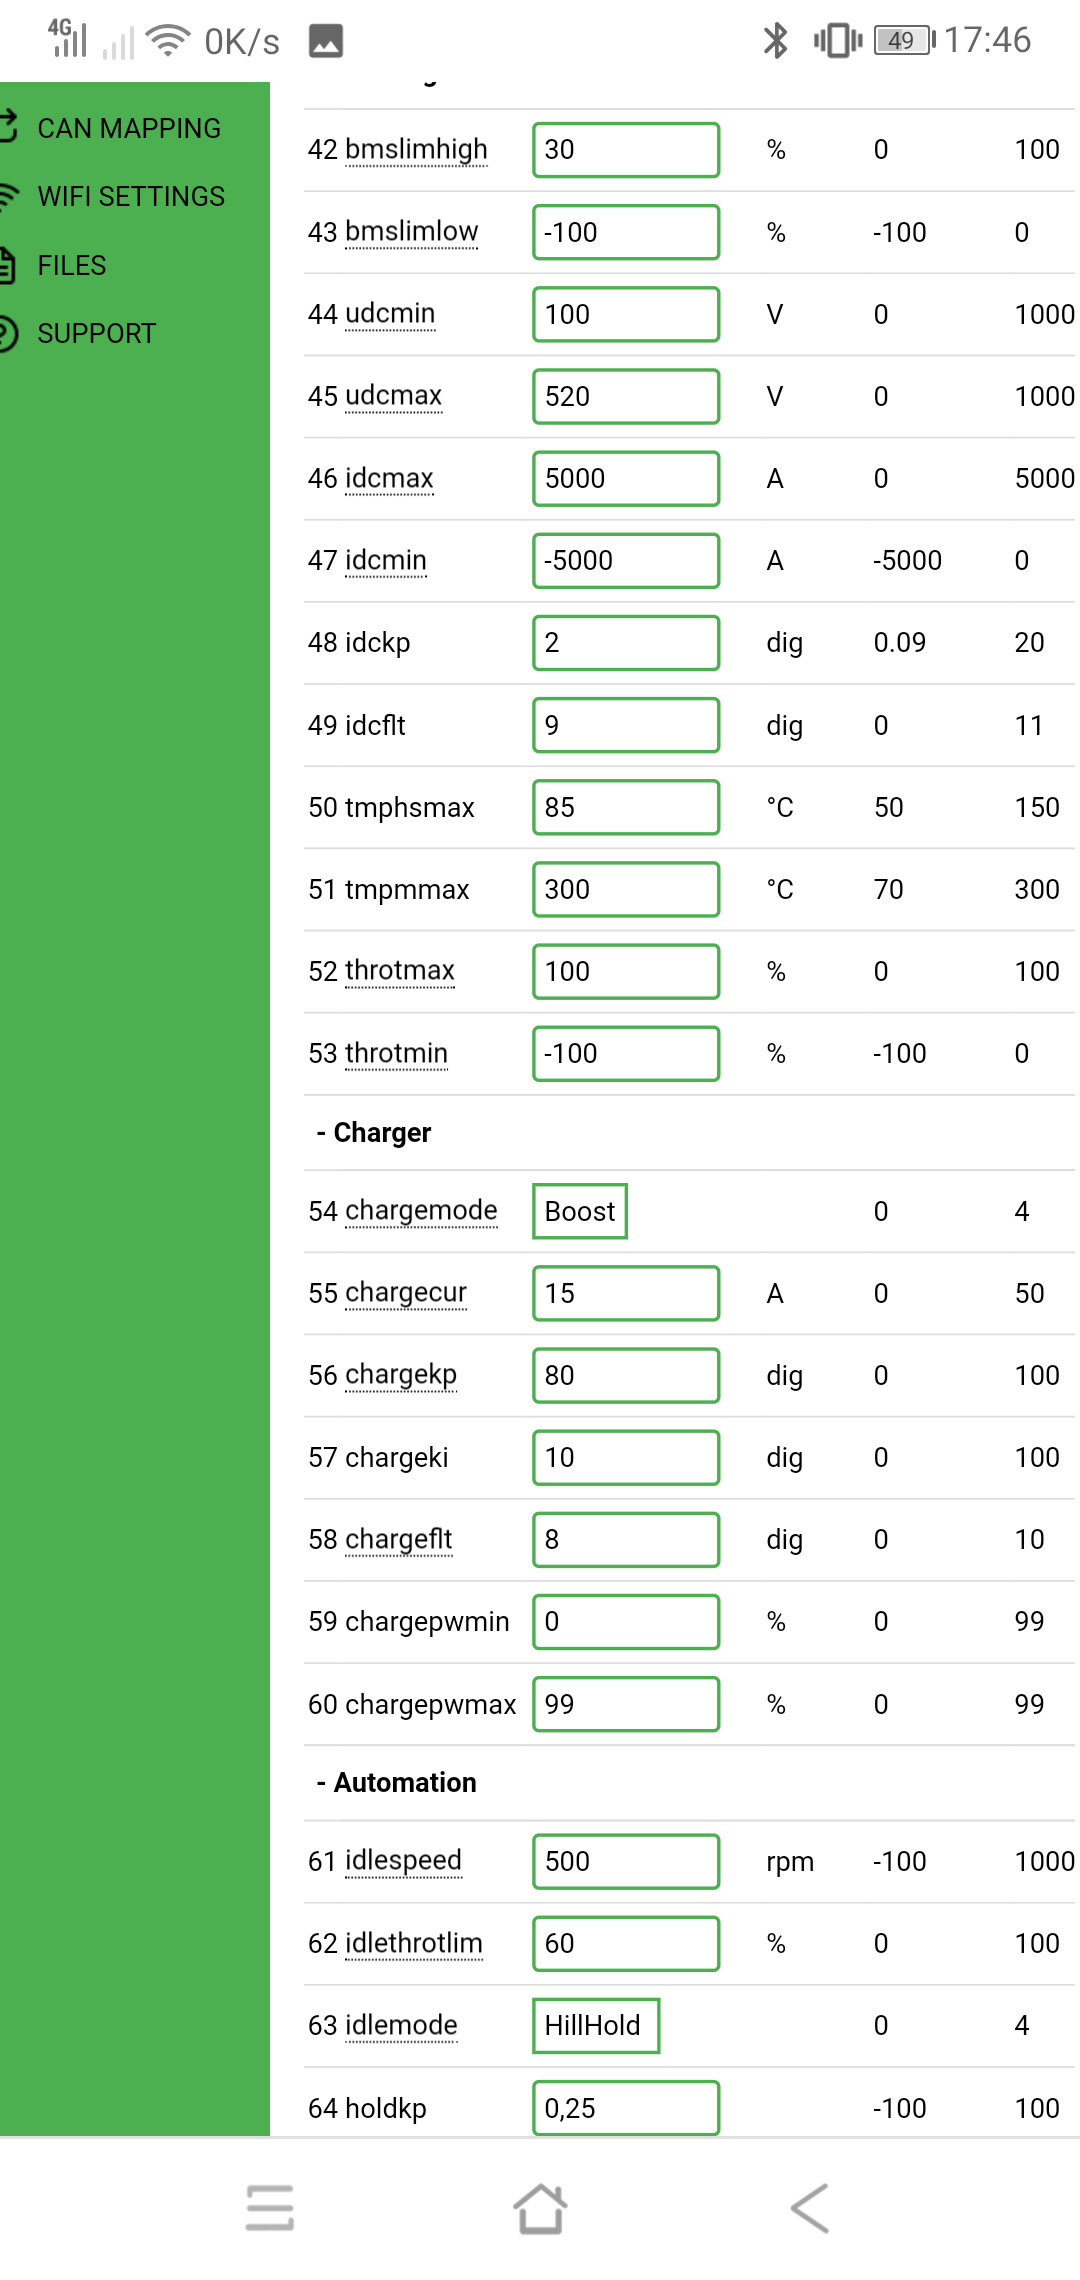Screen dimensions: 1080x2280
Task: Tap the Support sidebar icon
Action: point(8,333)
